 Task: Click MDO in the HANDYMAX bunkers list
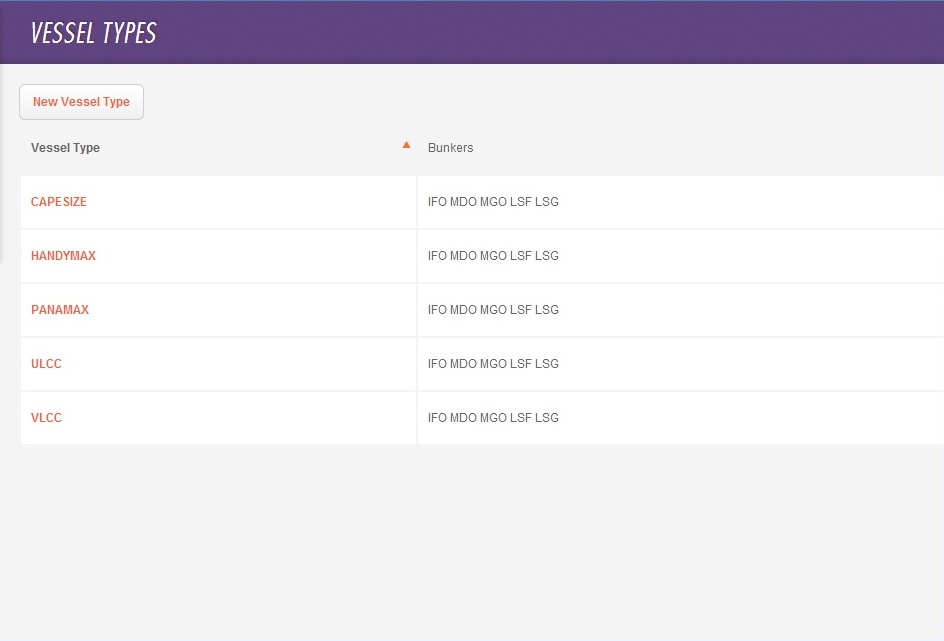pos(463,256)
